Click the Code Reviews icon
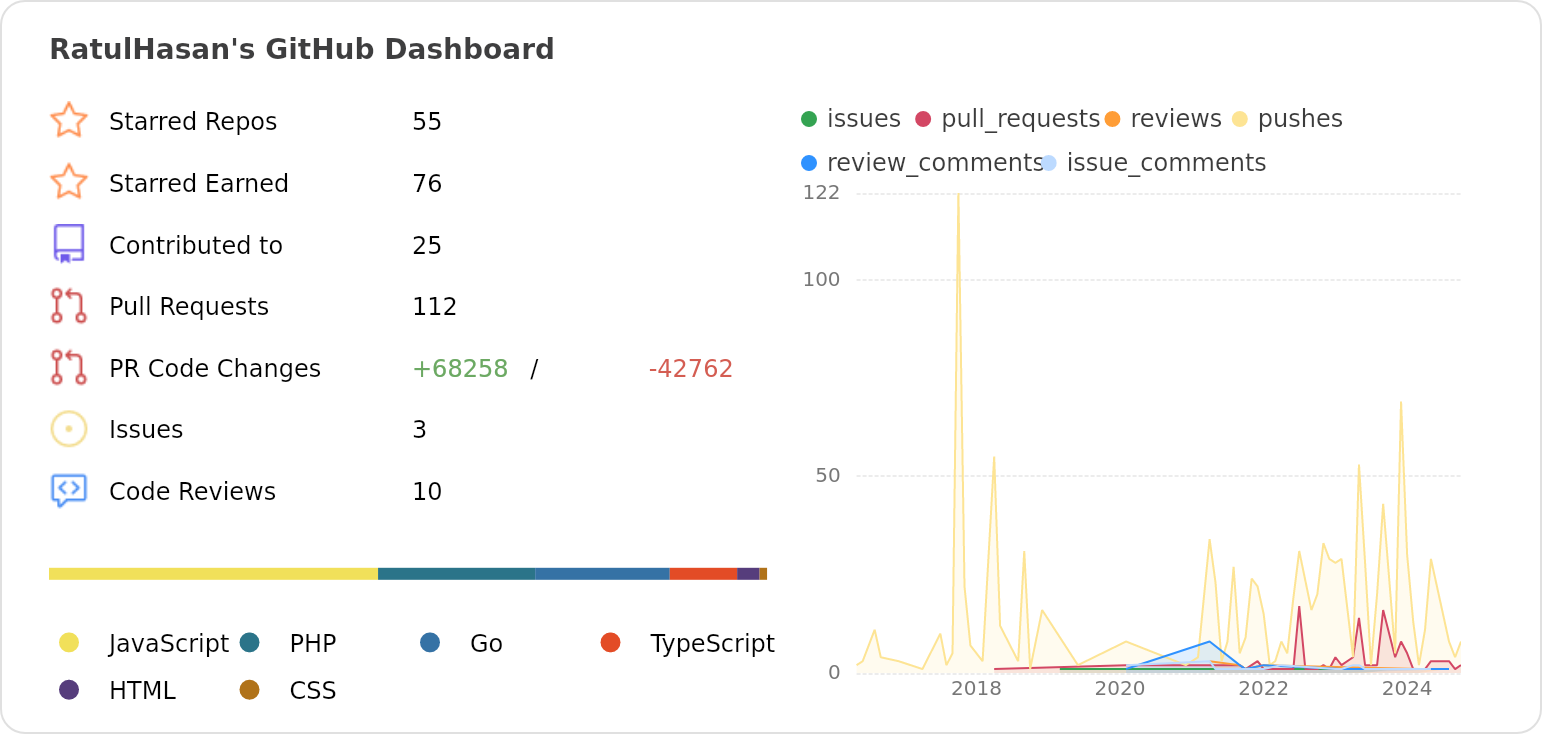 69,491
